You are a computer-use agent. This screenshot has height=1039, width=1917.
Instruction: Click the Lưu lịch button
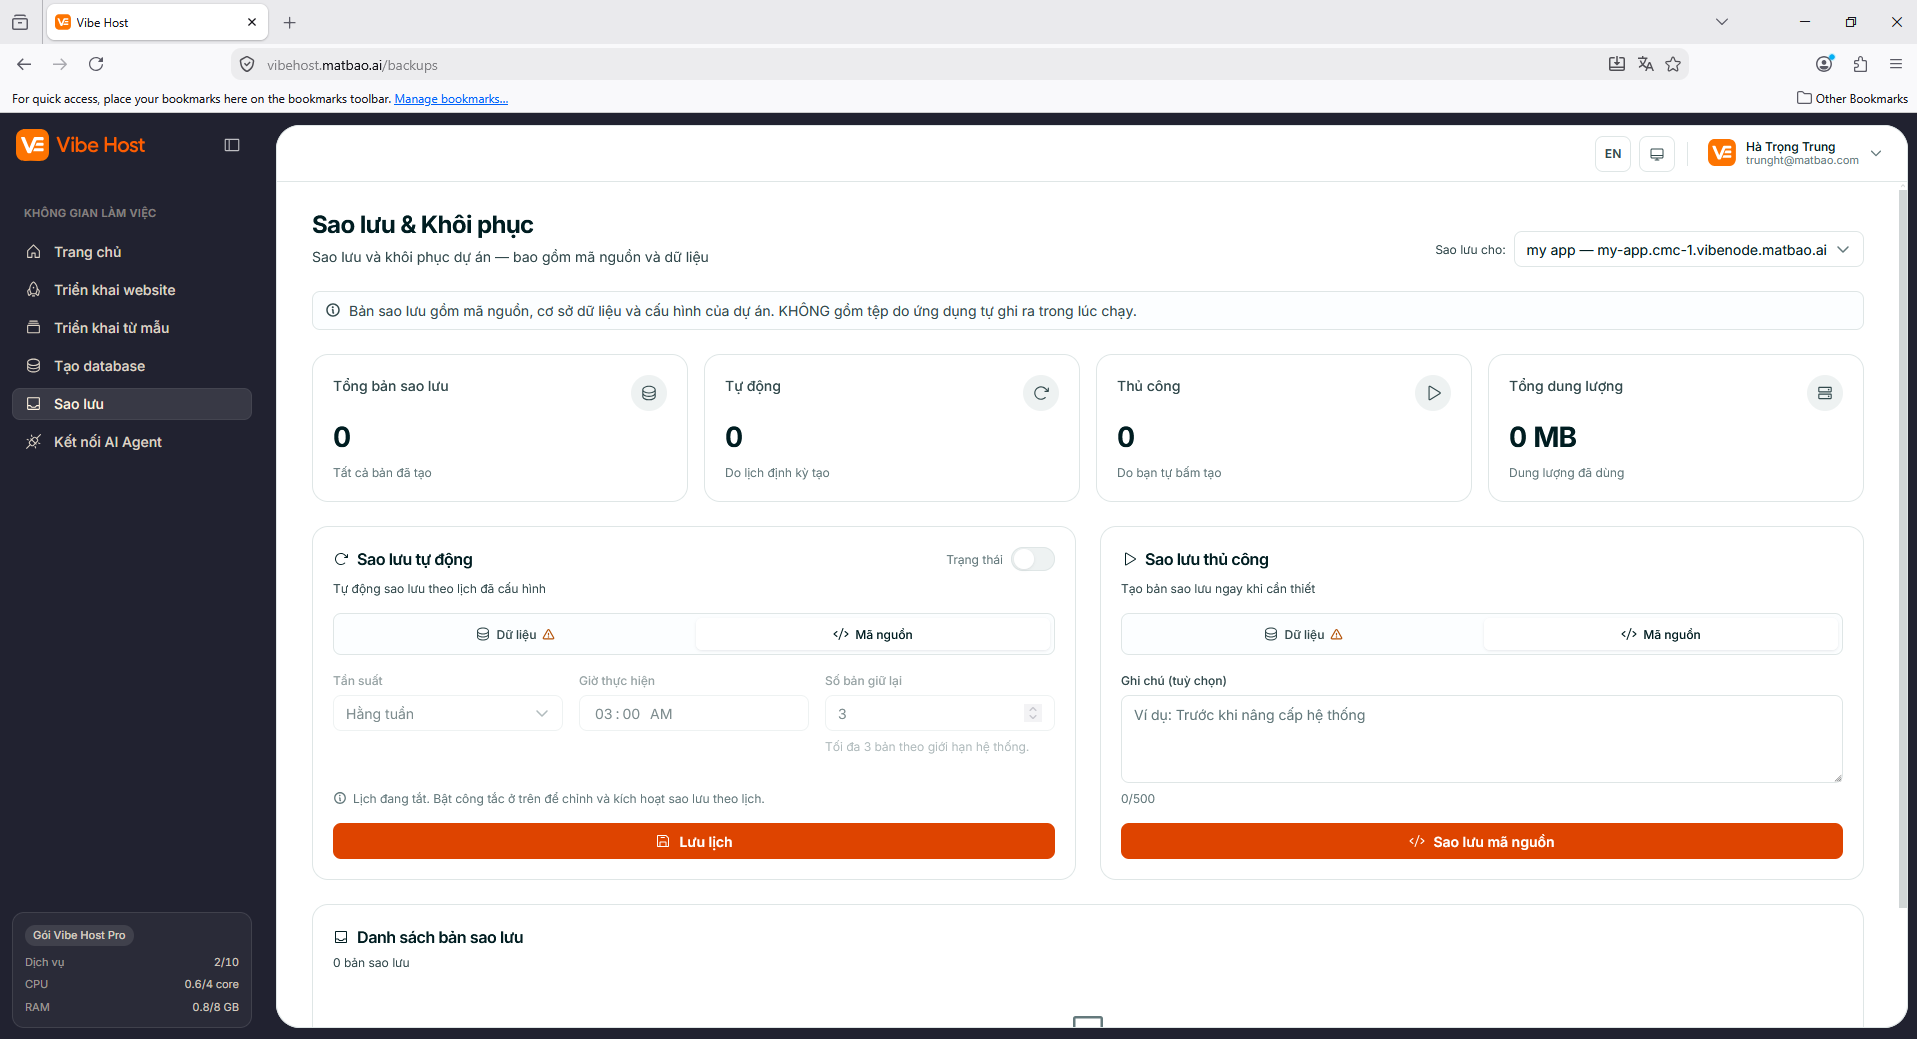pos(694,841)
